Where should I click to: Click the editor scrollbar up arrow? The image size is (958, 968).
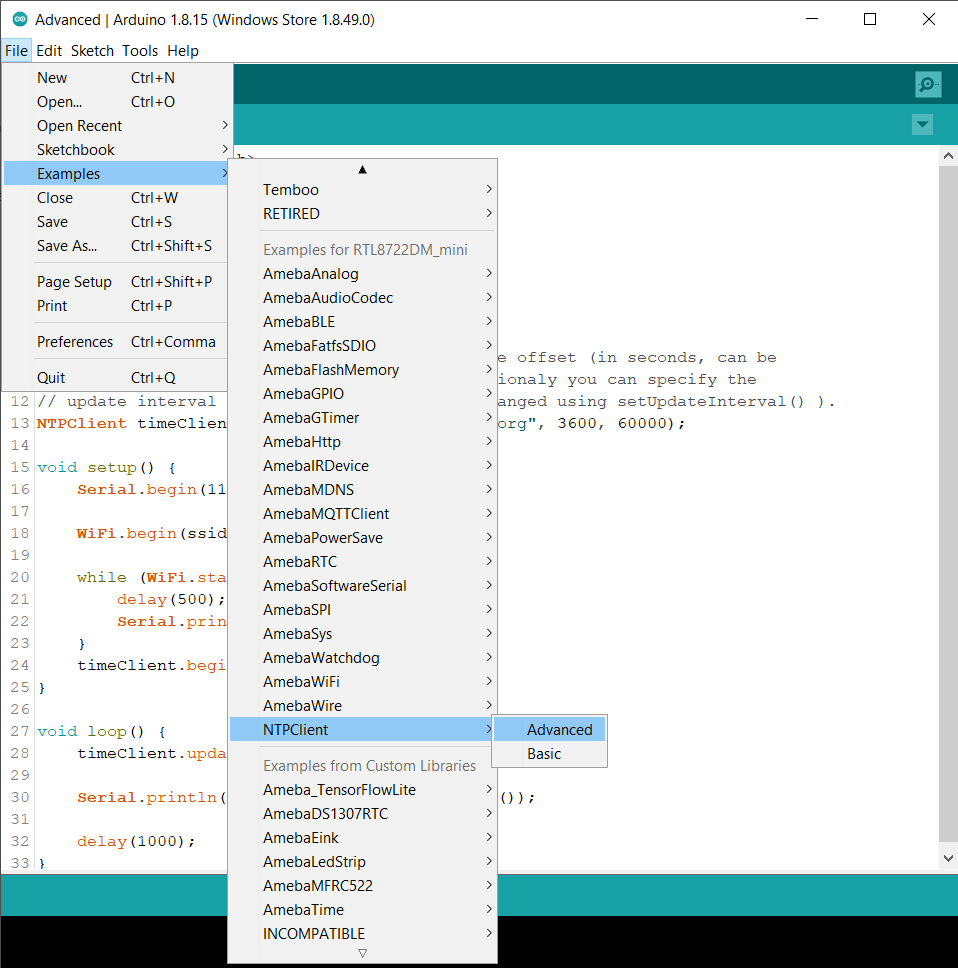948,156
